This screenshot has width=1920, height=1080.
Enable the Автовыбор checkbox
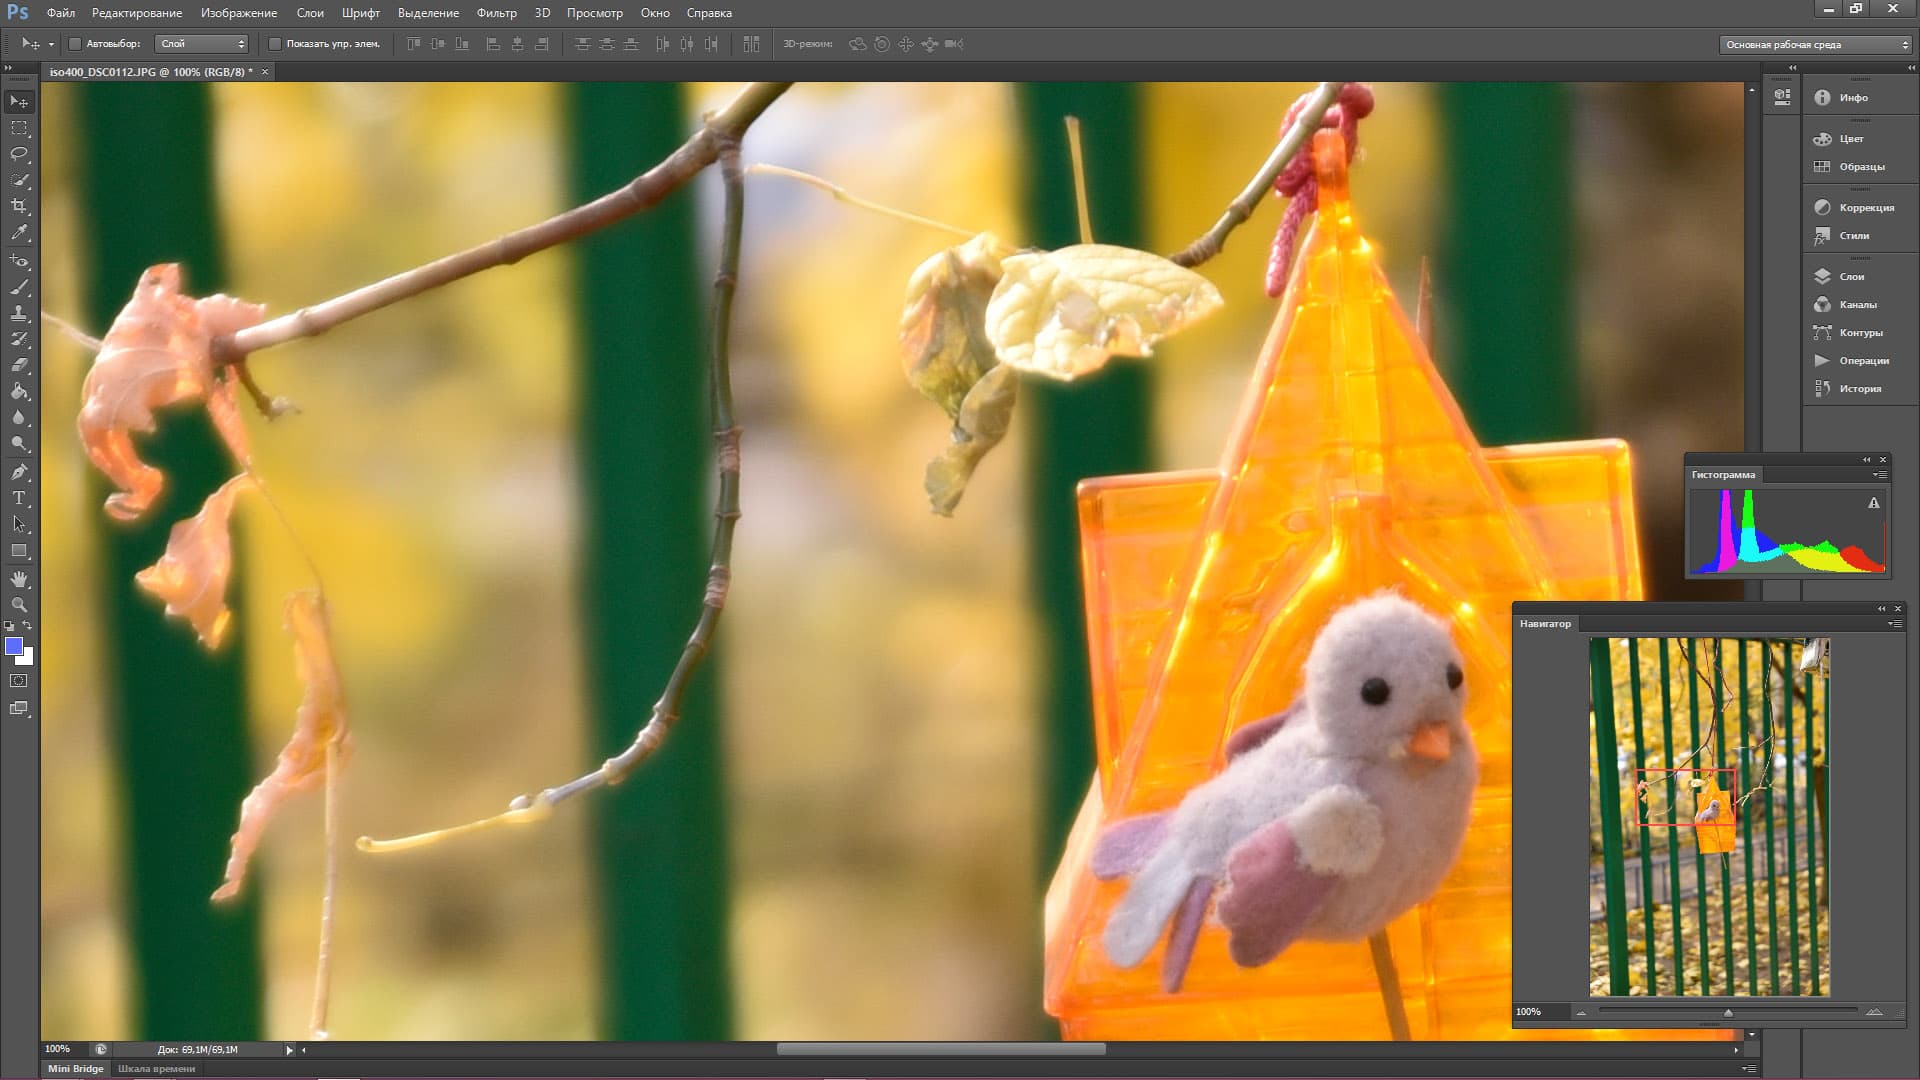click(75, 44)
